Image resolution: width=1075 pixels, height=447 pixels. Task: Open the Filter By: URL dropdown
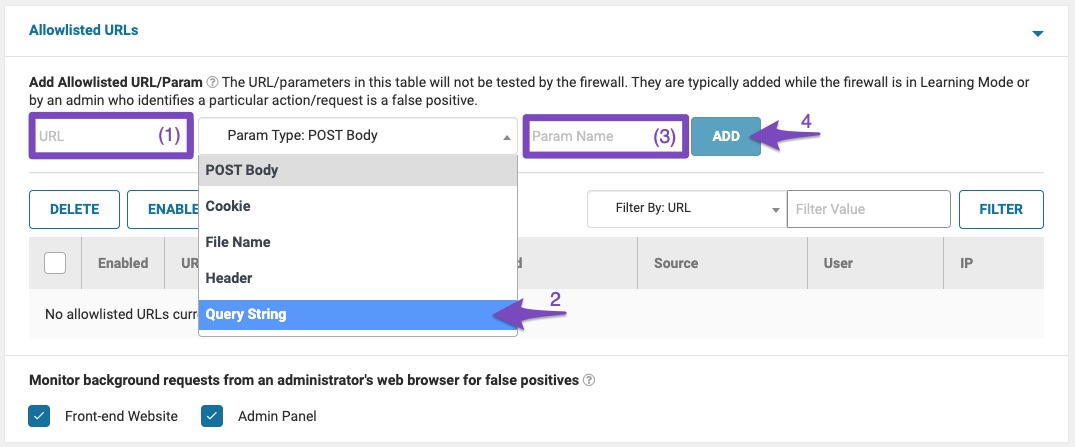(x=686, y=209)
